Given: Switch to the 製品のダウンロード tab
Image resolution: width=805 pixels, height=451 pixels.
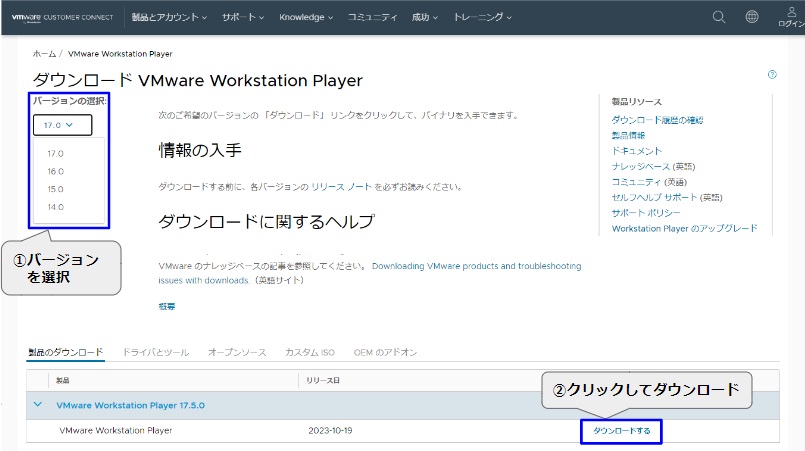Looking at the screenshot, I should 66,352.
